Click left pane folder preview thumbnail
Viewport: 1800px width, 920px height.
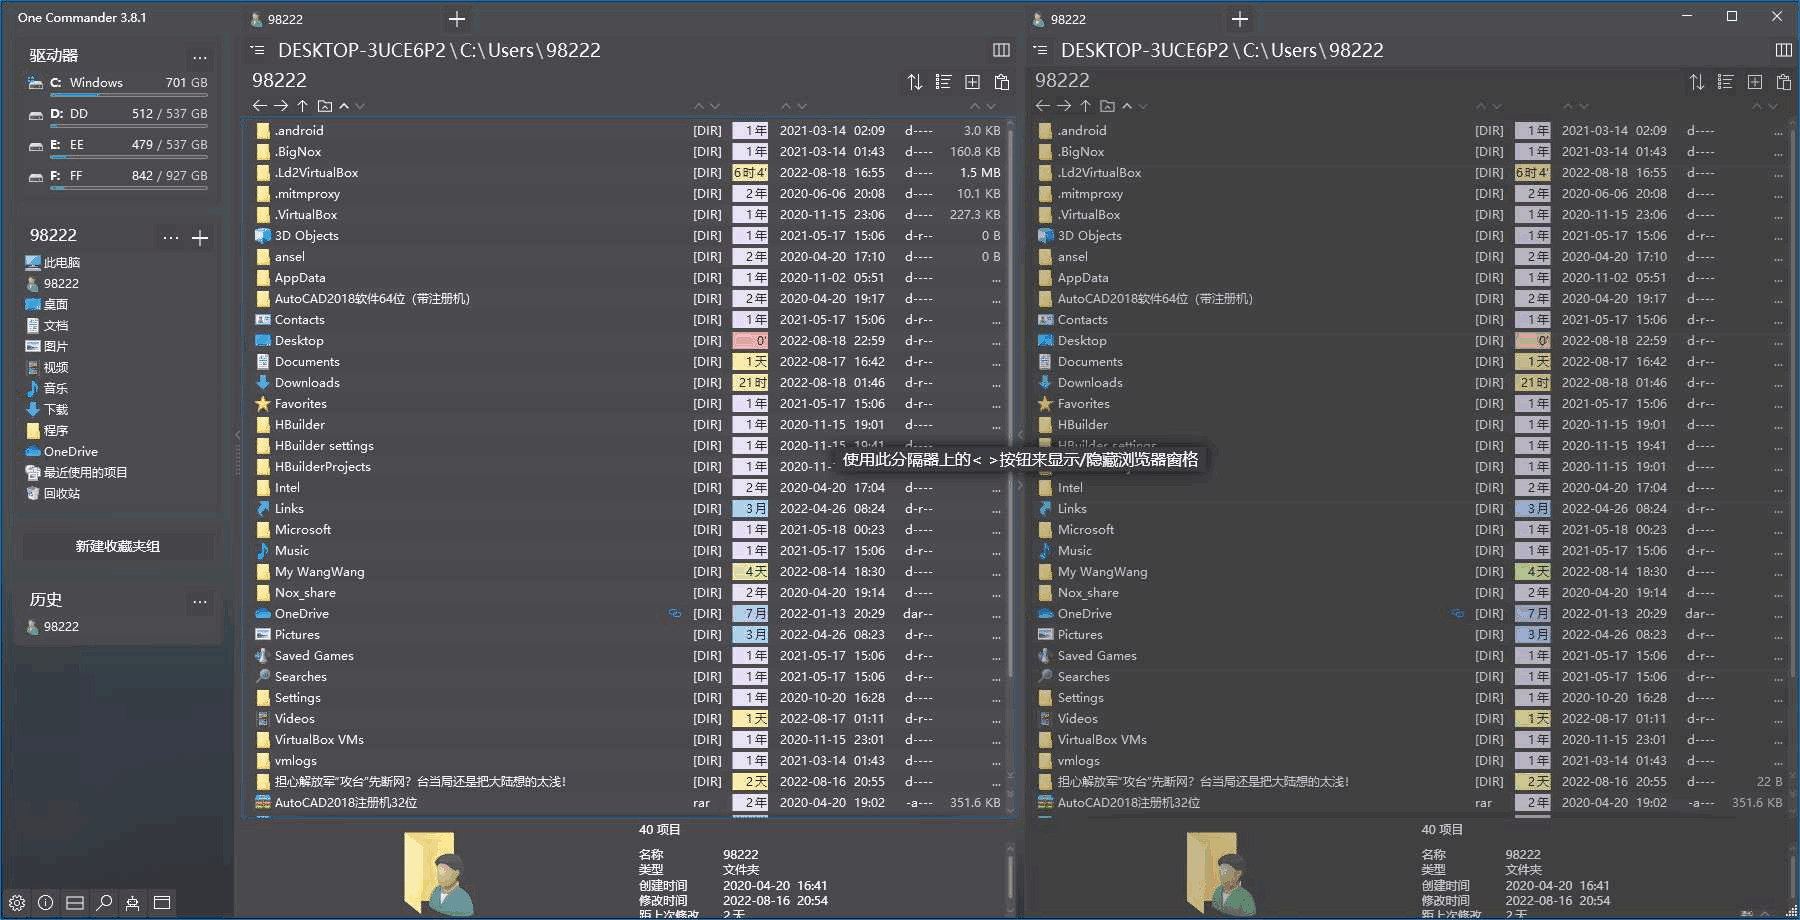click(438, 873)
